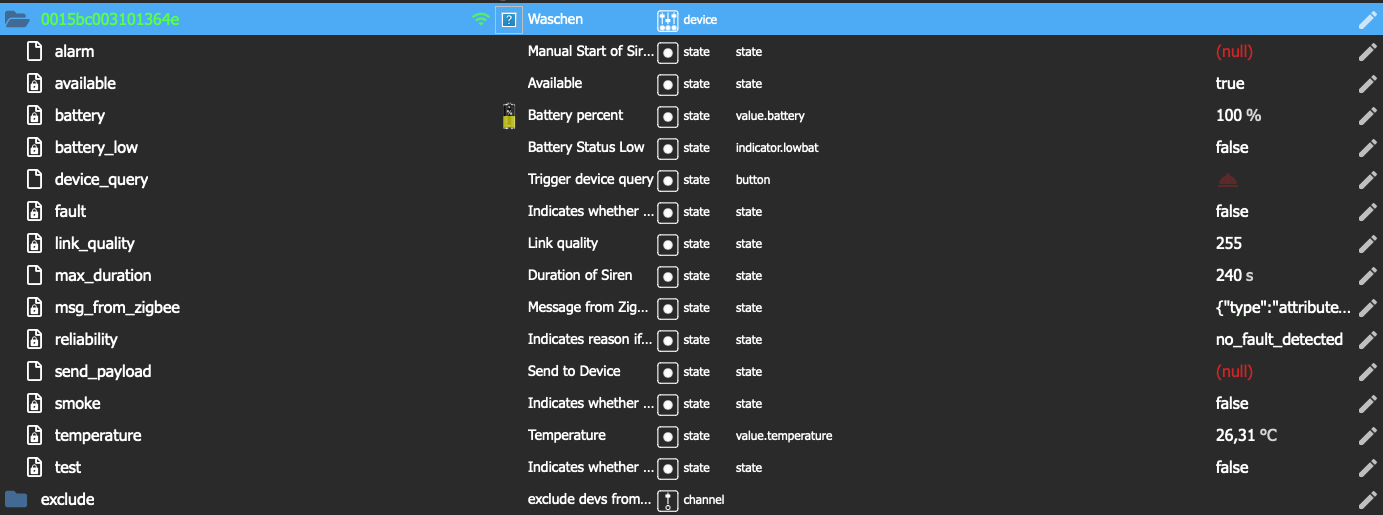Image resolution: width=1383 pixels, height=515 pixels.
Task: Click the edit pencil for the Waschen device
Action: click(x=1367, y=20)
